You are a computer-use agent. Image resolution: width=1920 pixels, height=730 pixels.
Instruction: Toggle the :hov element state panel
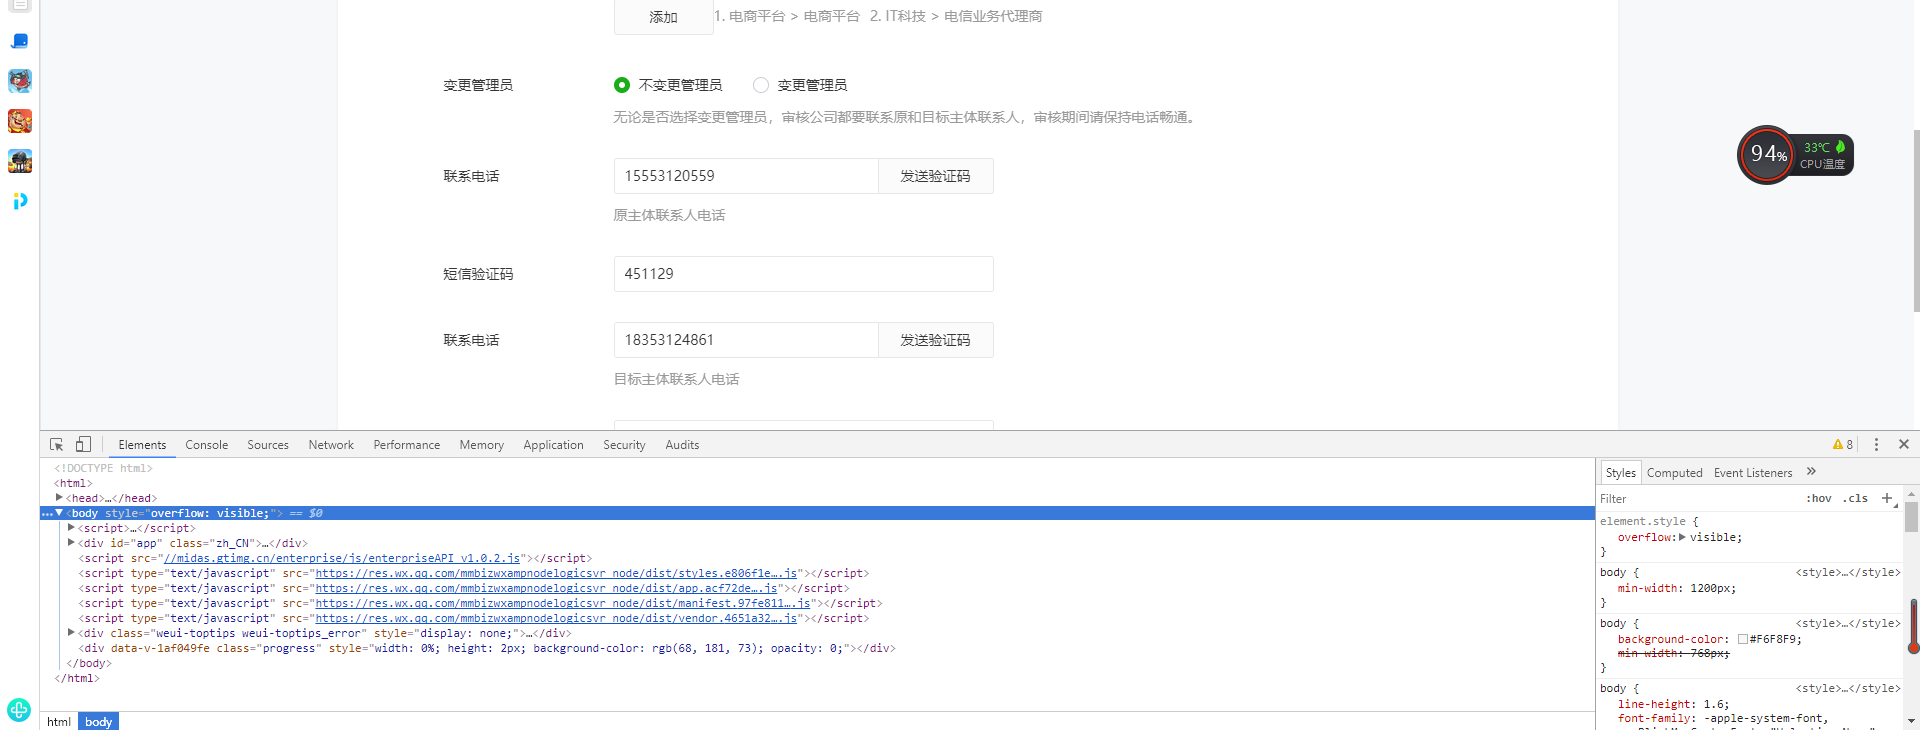tap(1819, 498)
